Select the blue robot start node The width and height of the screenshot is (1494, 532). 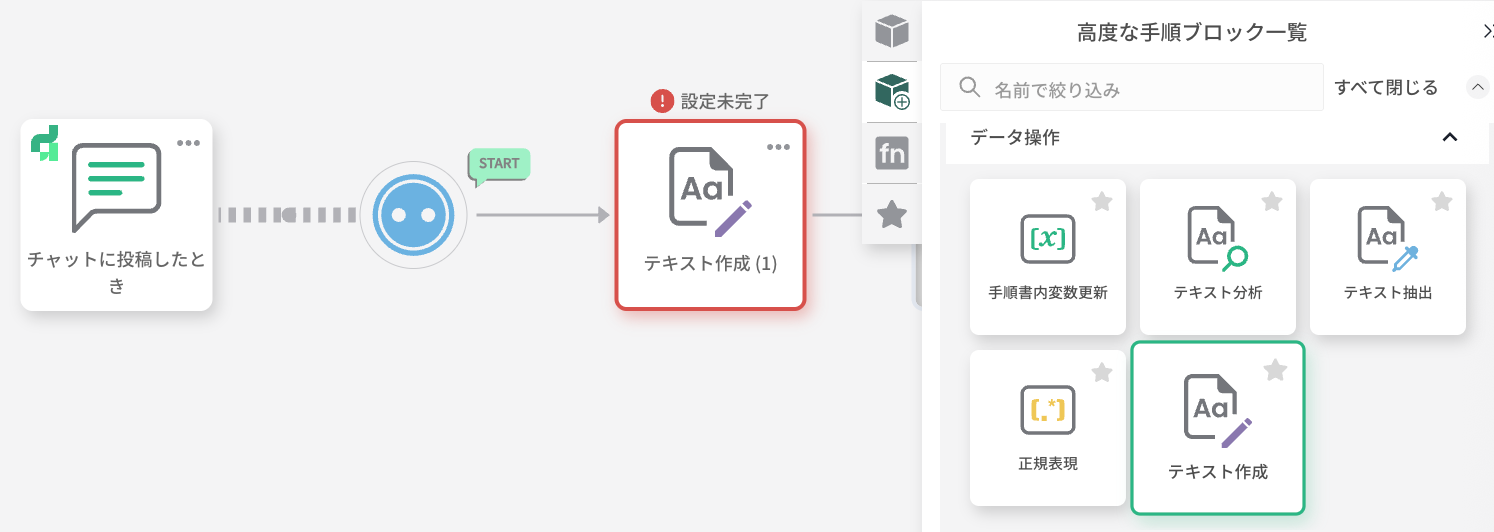pyautogui.click(x=413, y=215)
